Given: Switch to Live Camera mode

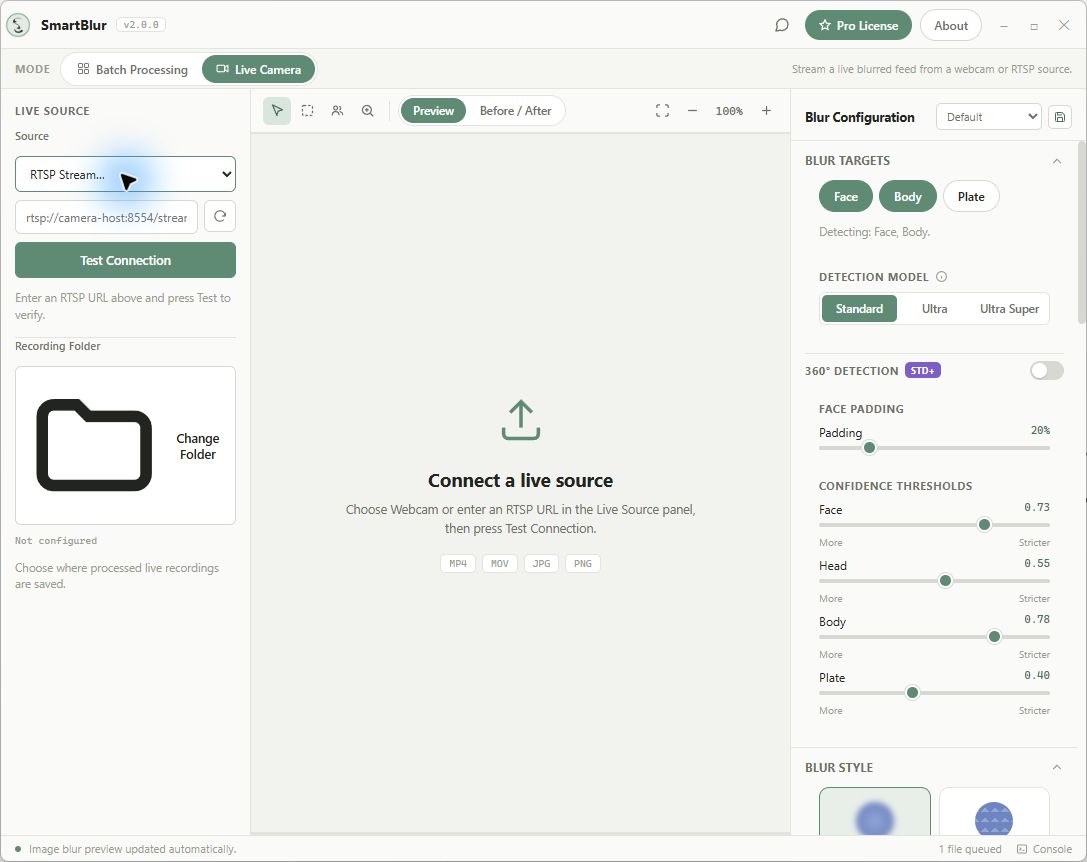Looking at the screenshot, I should pos(259,69).
